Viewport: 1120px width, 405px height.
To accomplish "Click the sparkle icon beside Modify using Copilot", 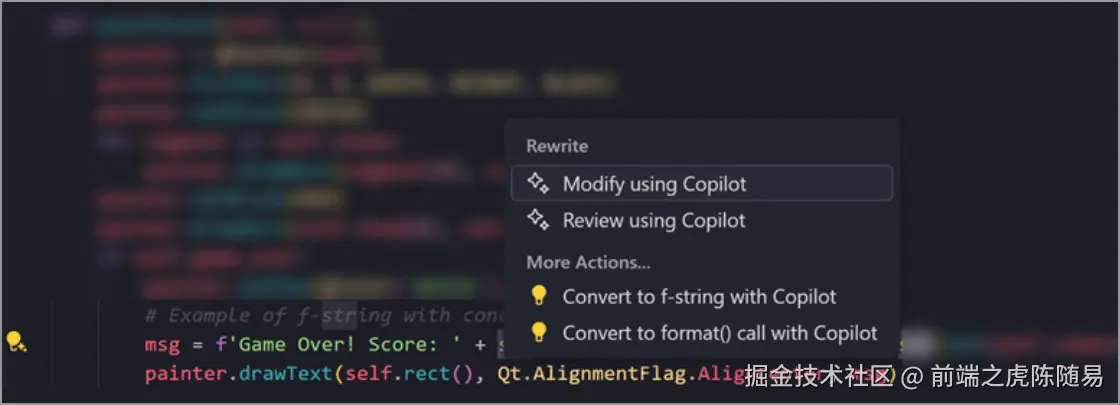I will point(538,184).
